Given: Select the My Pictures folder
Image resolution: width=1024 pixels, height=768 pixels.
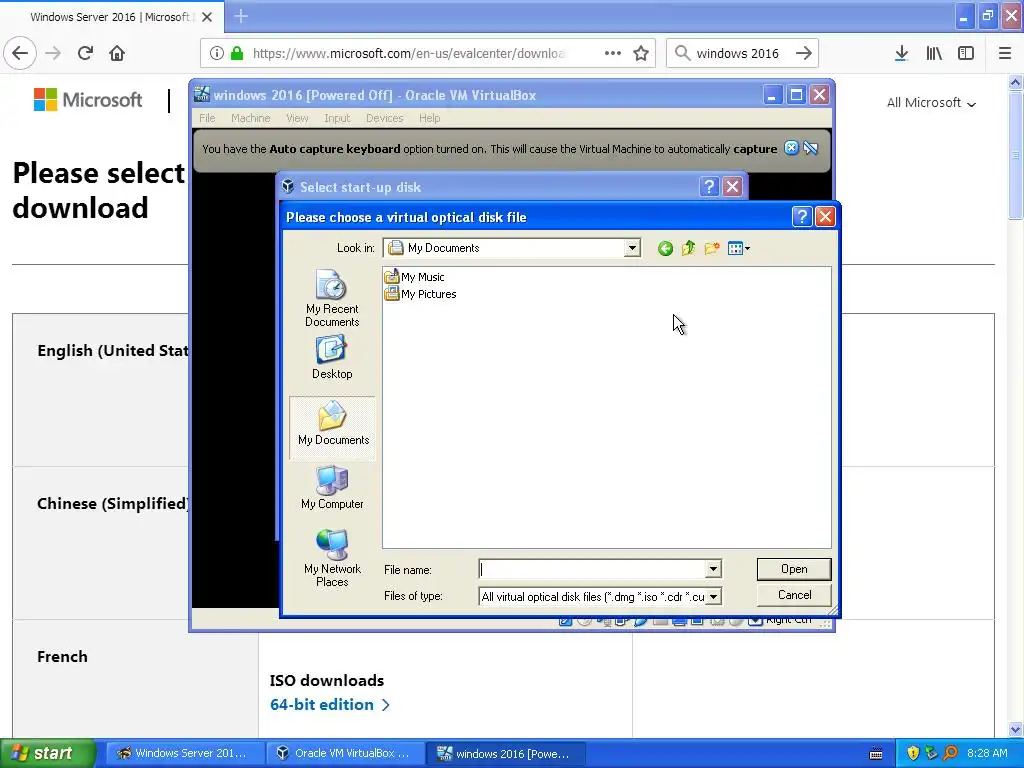Looking at the screenshot, I should [421, 294].
